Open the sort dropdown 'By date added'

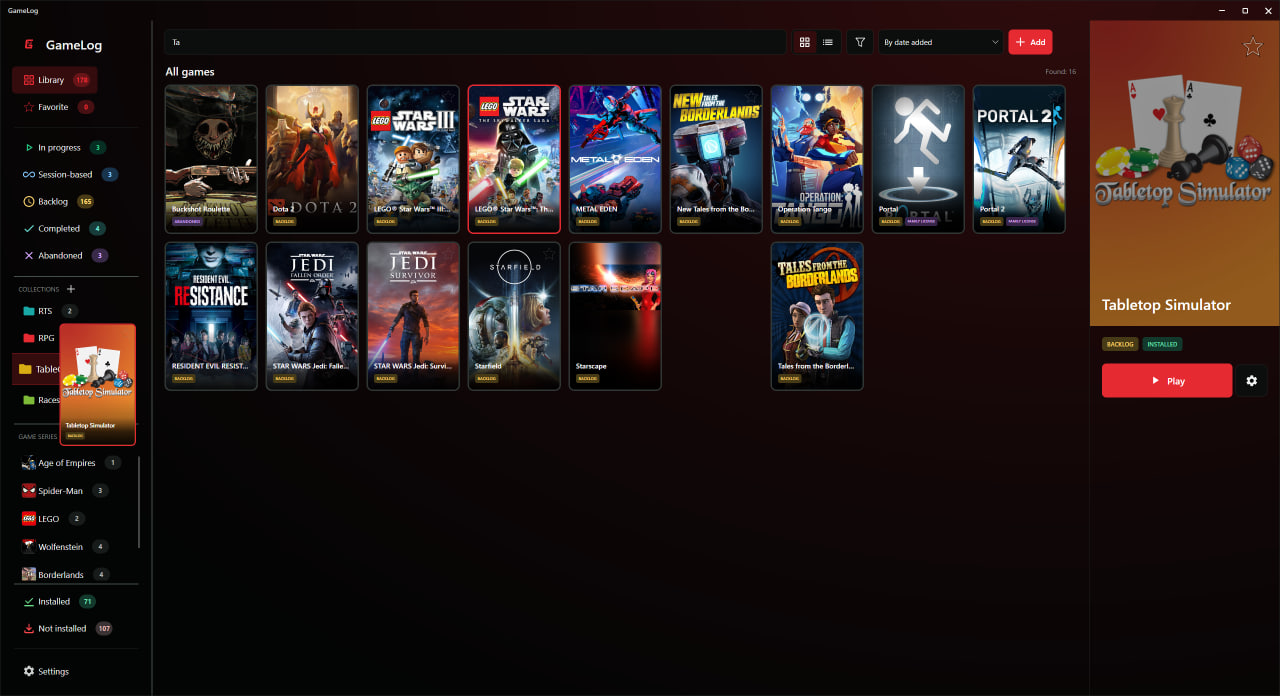[940, 42]
